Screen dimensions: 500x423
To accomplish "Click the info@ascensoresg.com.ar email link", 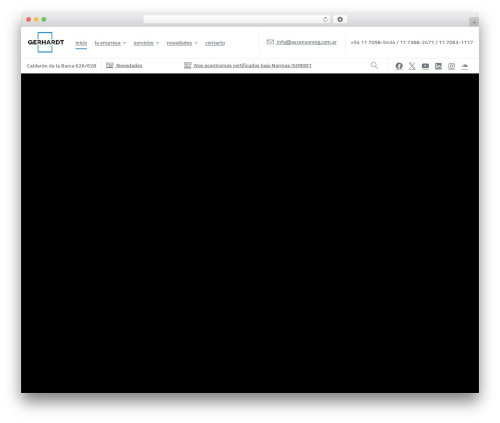I will [x=306, y=42].
